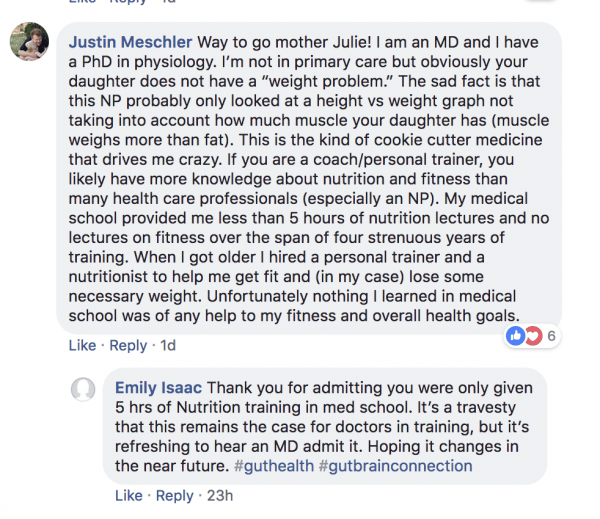
Task: Click Justin Meschler's comment text bubble
Action: pos(309,178)
